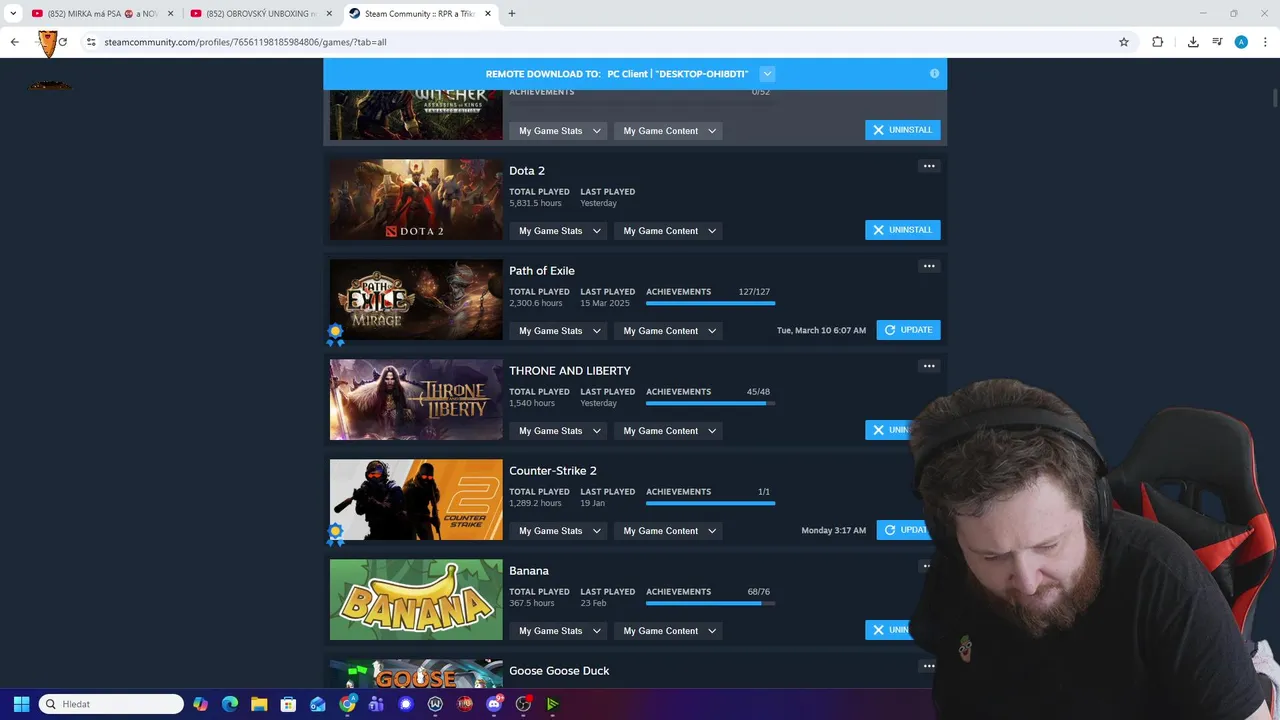Open Chrome media controls icon

[1217, 42]
